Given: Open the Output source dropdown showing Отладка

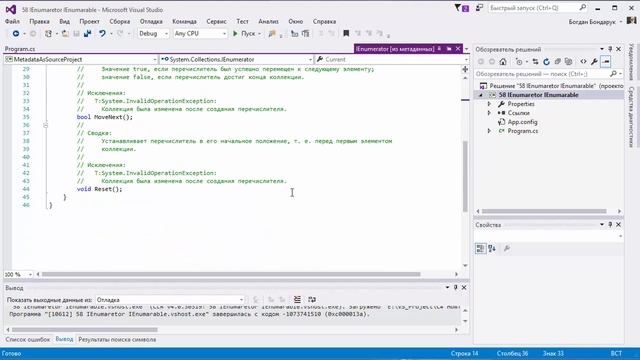Looking at the screenshot, I should point(170,300).
